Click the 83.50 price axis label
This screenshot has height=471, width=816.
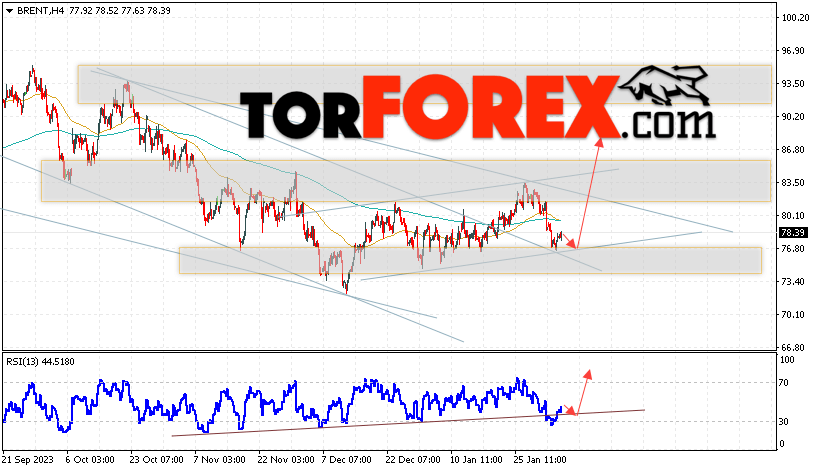pyautogui.click(x=794, y=183)
